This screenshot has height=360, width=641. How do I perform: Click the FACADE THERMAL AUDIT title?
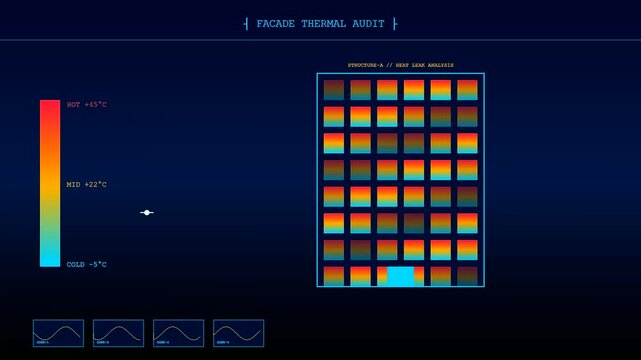point(320,24)
